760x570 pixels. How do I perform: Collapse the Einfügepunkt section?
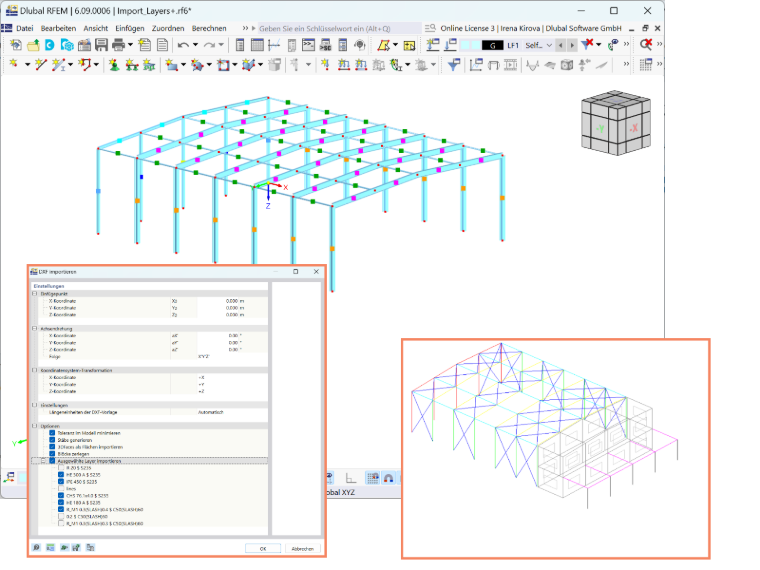coord(34,294)
